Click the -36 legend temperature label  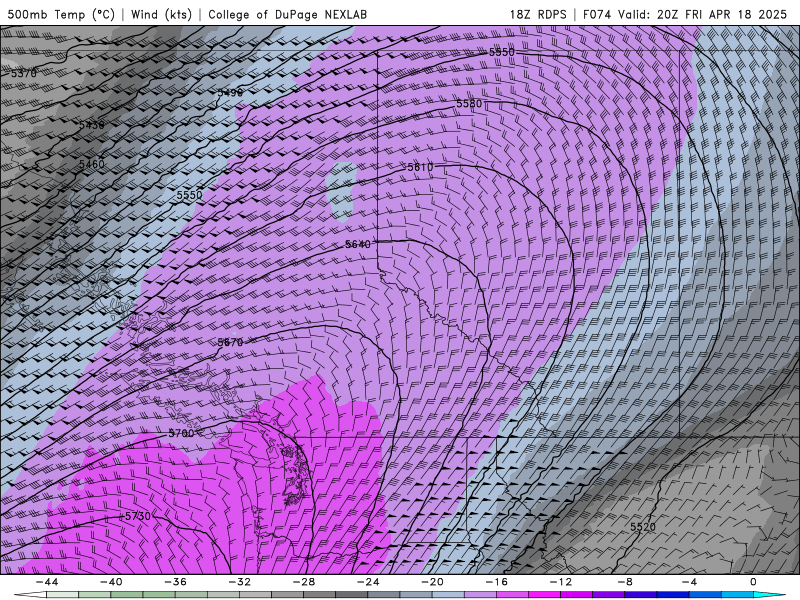click(176, 582)
